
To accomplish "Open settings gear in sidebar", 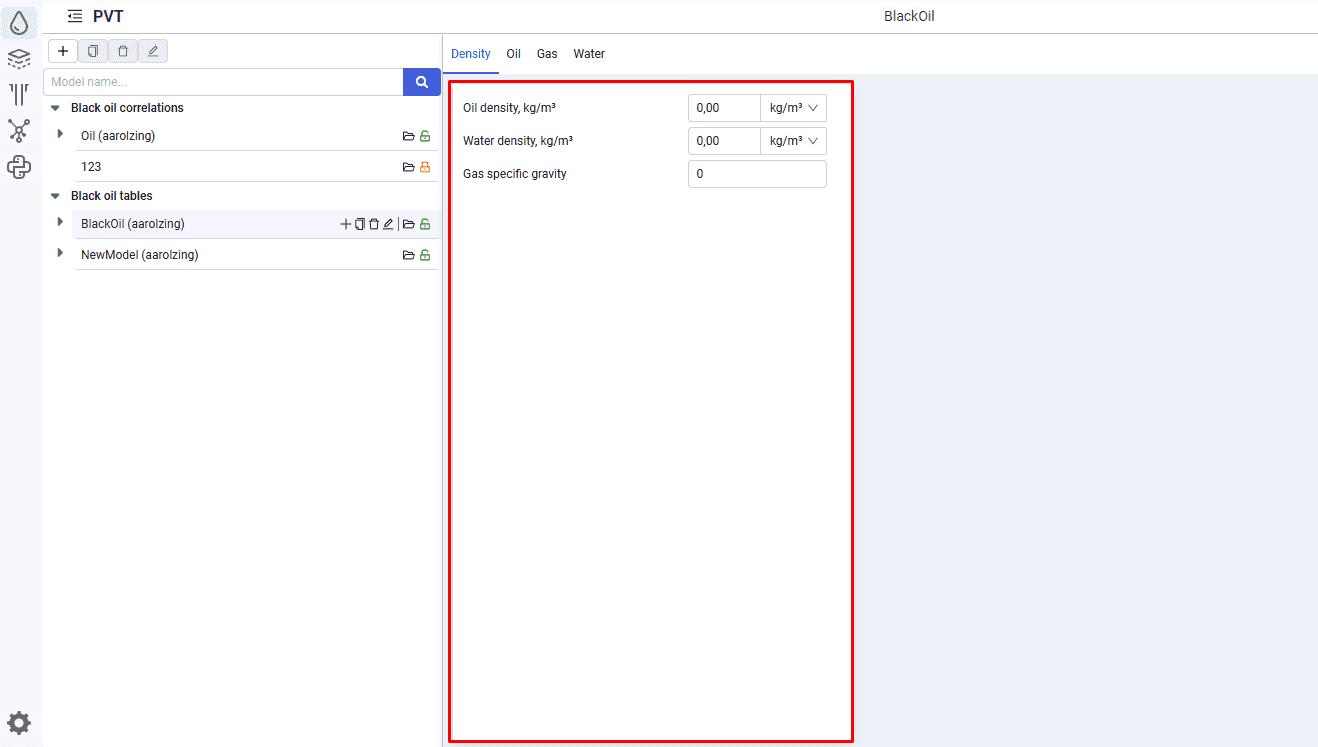I will tap(19, 723).
